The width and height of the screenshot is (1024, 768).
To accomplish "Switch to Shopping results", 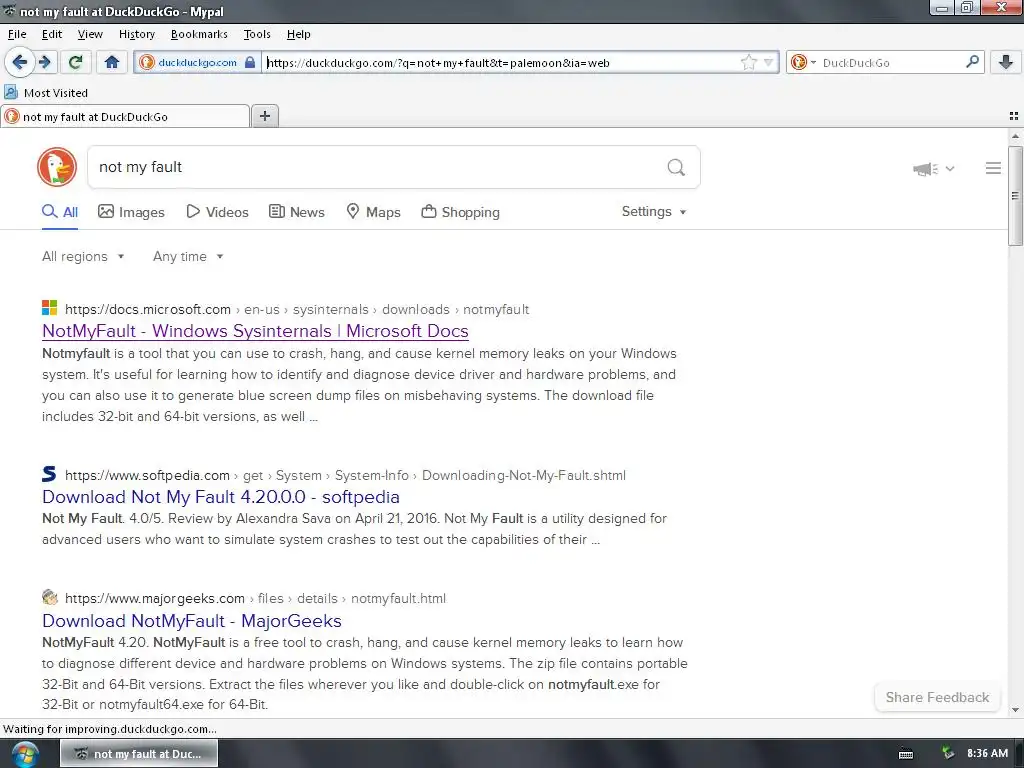I will pyautogui.click(x=460, y=212).
